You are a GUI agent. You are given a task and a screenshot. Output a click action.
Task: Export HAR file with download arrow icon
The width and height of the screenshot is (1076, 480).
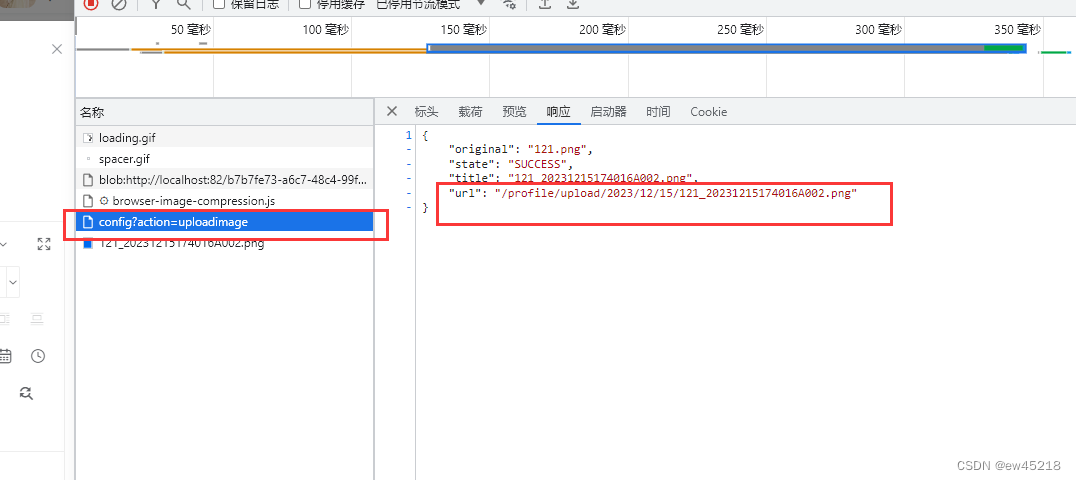point(572,3)
